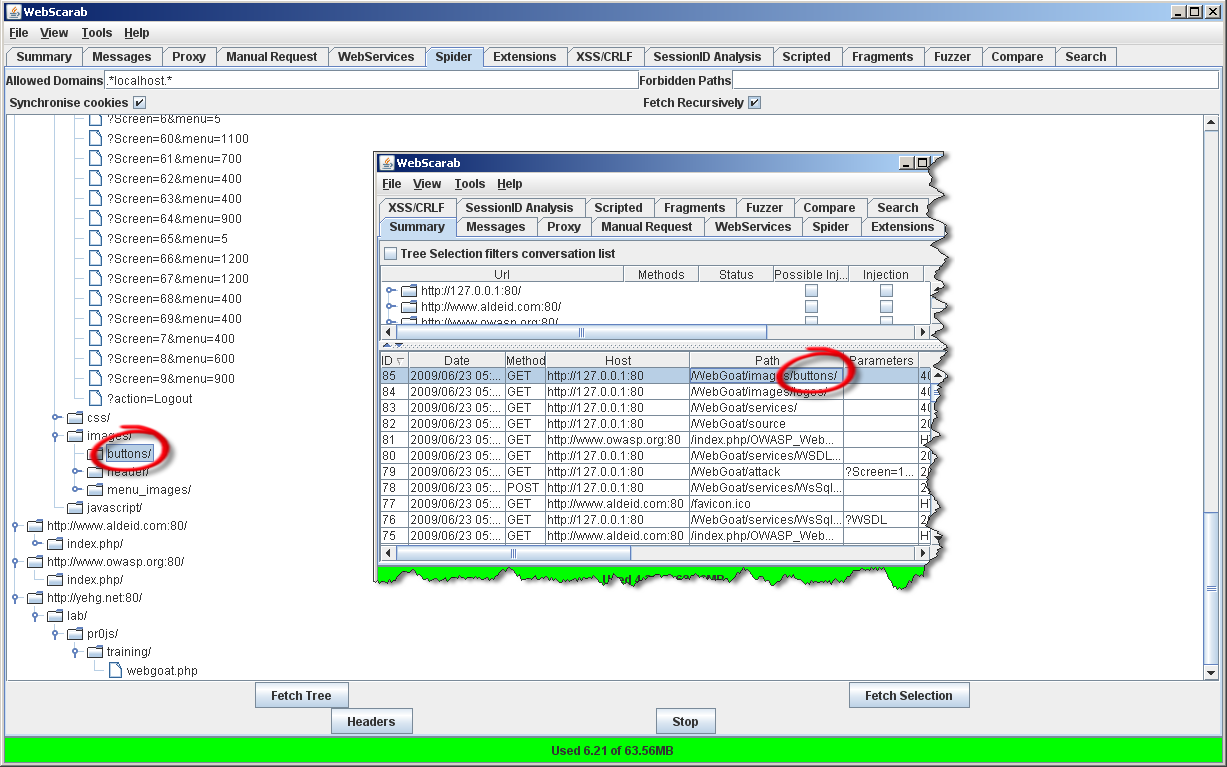Switch to the SessionID Analysis tab in the main tab row
Image resolution: width=1227 pixels, height=767 pixels.
pyautogui.click(x=706, y=57)
